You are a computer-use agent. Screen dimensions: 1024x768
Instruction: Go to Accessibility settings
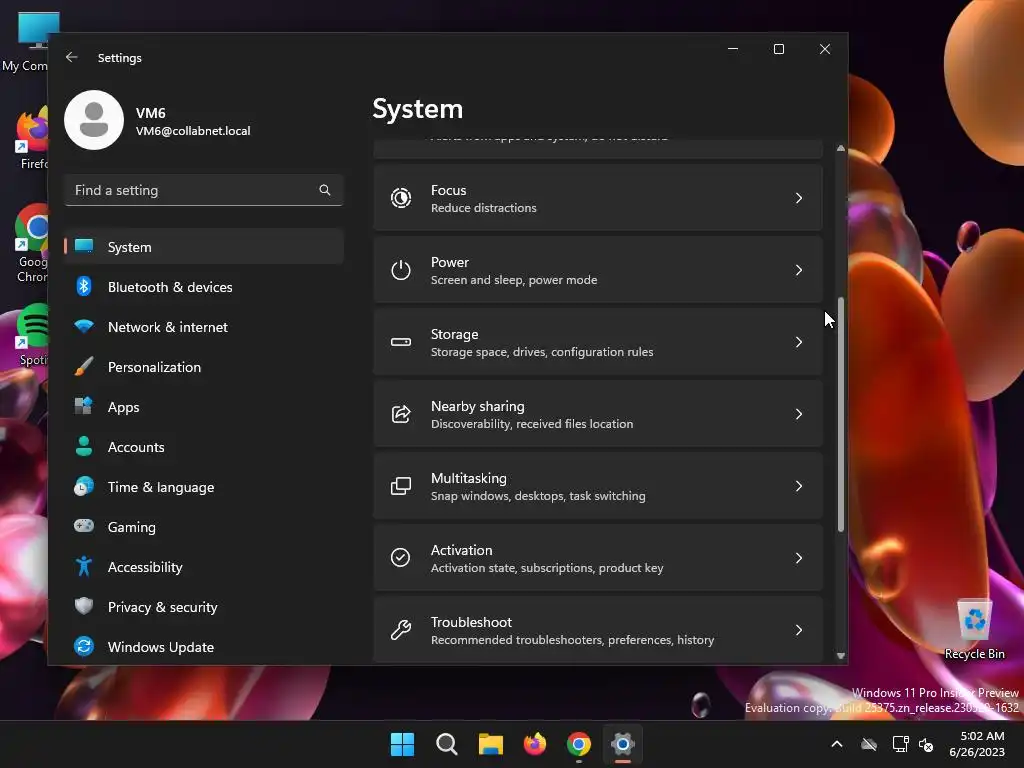(204, 566)
